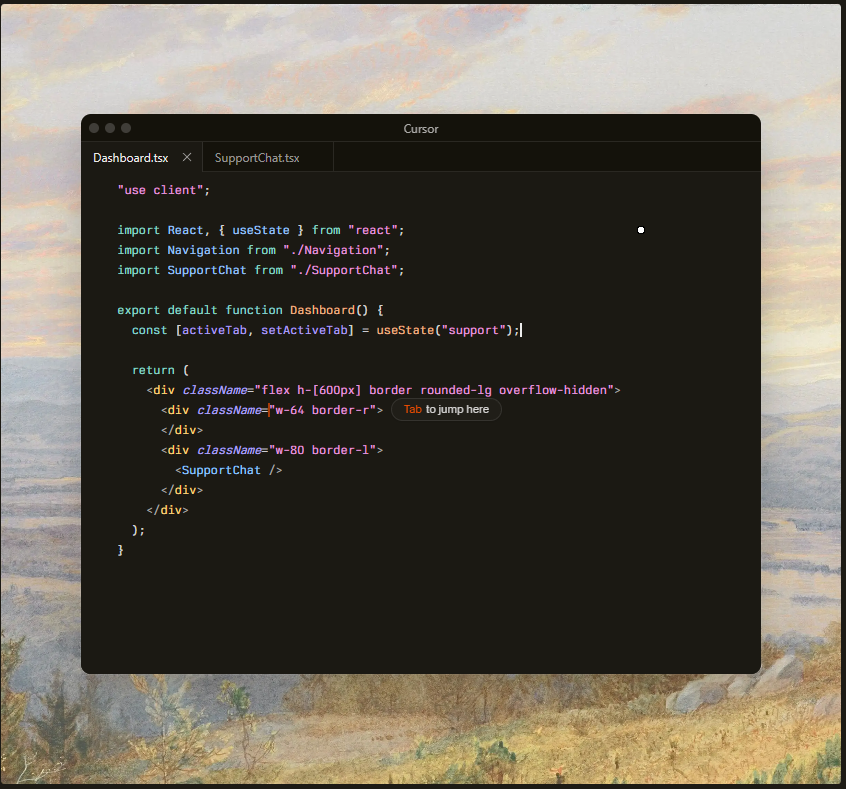Click the "./Navigation" import path
The image size is (846, 789).
333,250
